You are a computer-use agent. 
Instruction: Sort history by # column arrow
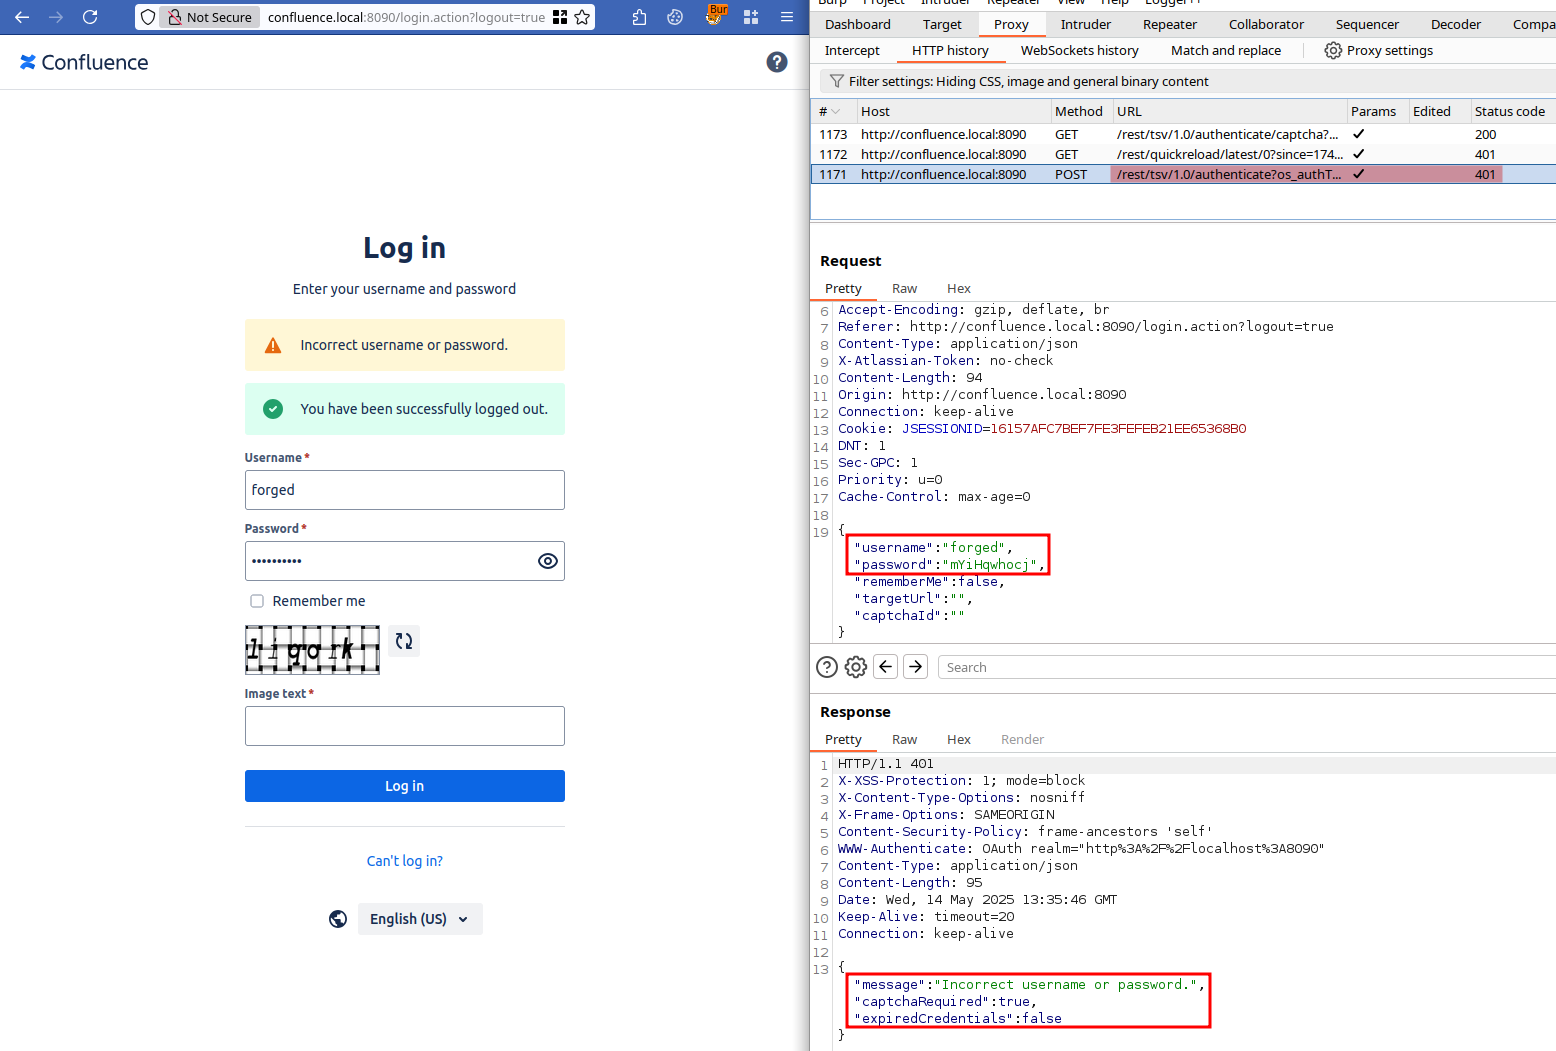tap(836, 112)
